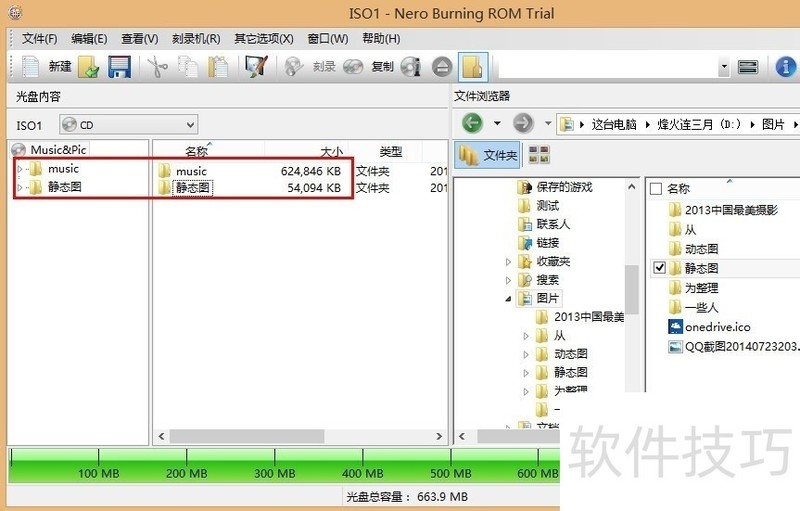Toggle the select-all 名称 checkbox

(x=656, y=189)
